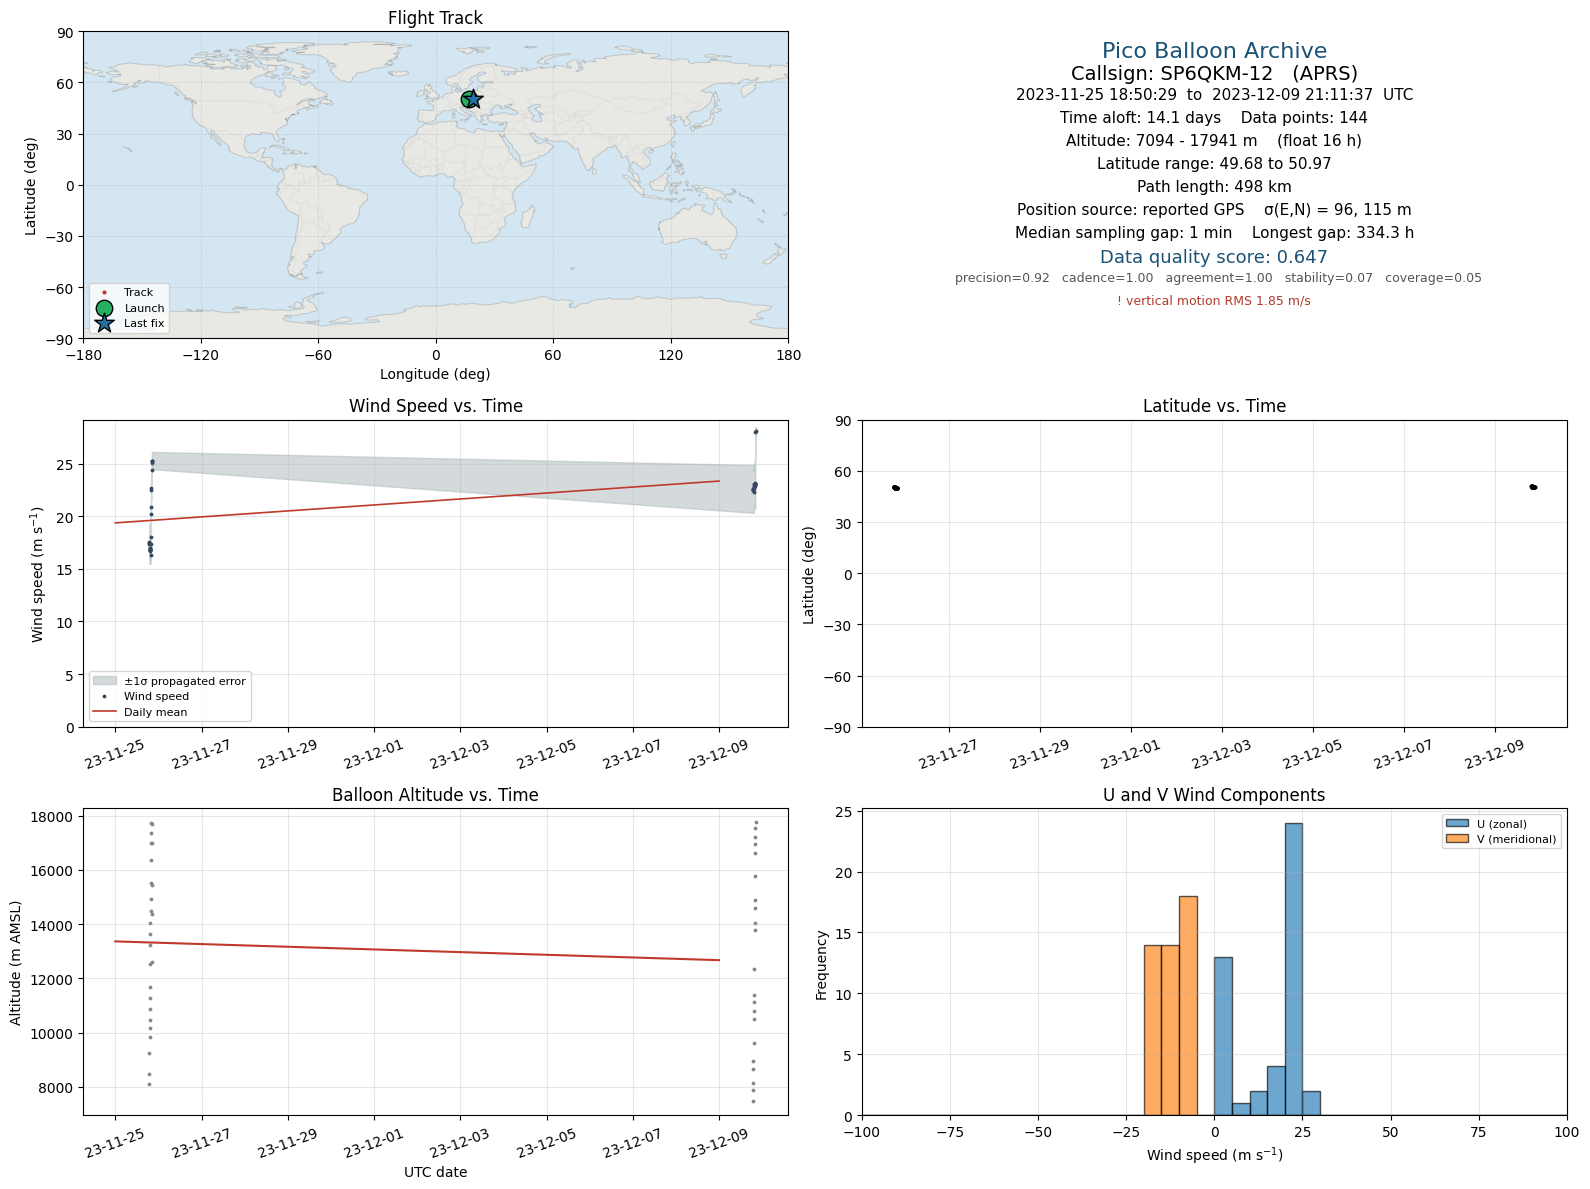
Task: Click "Latitude range: 49.68 to 50.97"
Action: click(x=1214, y=164)
